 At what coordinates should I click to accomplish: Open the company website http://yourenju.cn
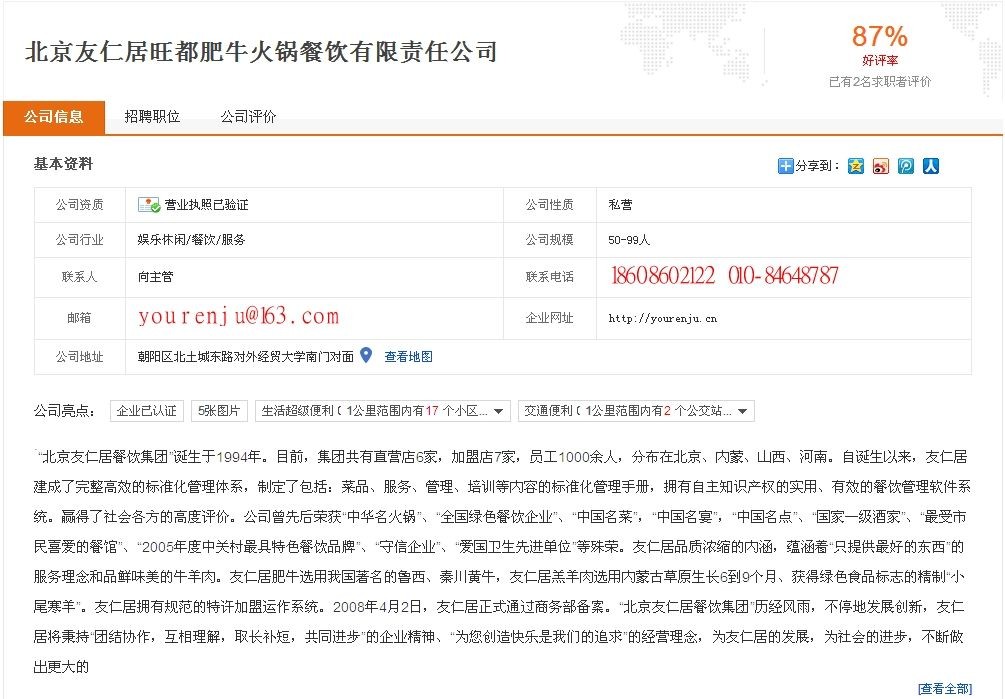(x=662, y=319)
